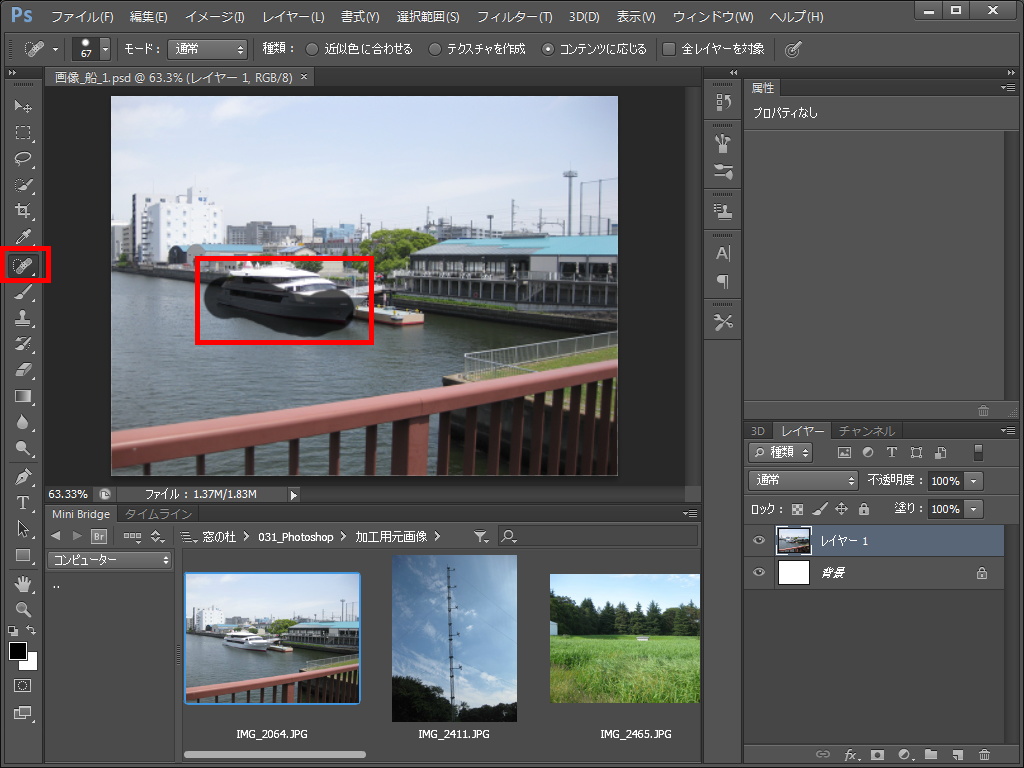The height and width of the screenshot is (768, 1024).
Task: Enable 全レイヤーを対象 checkbox
Action: tap(670, 49)
